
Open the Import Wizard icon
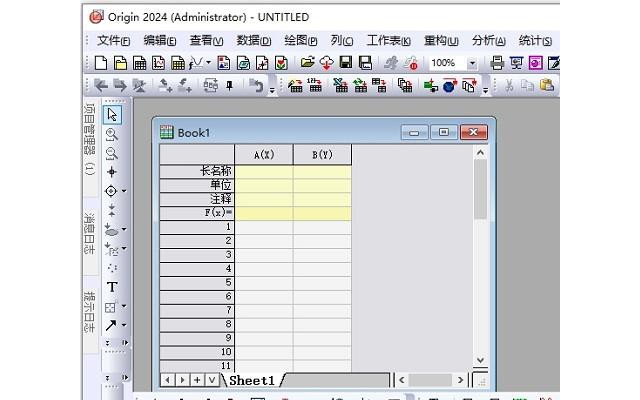(x=295, y=85)
